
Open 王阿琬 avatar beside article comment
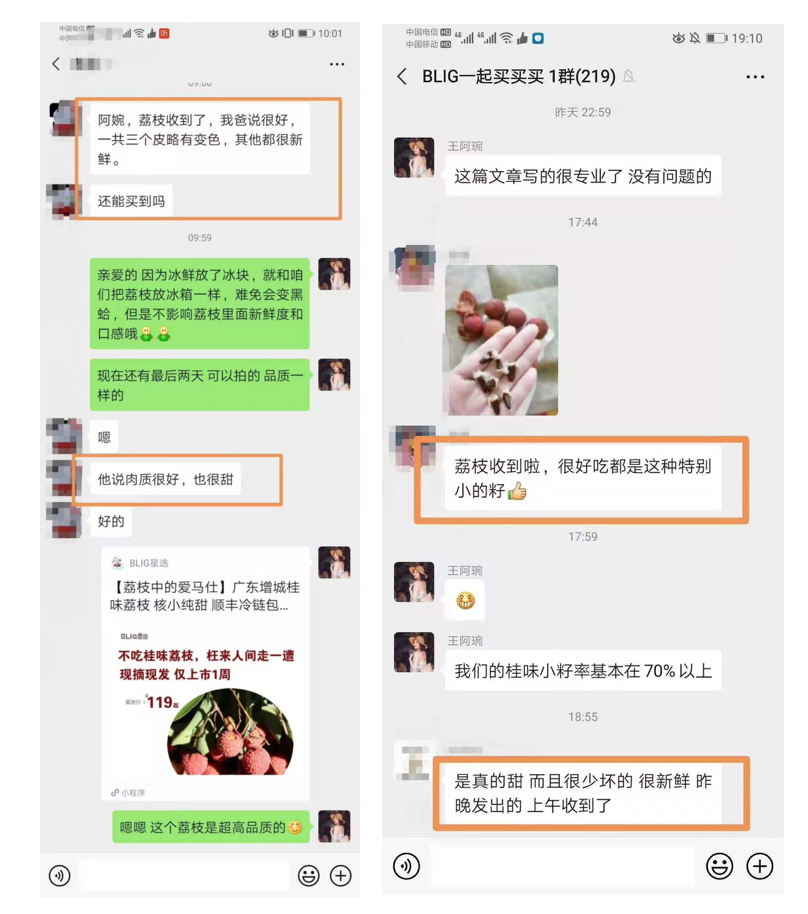tap(414, 157)
